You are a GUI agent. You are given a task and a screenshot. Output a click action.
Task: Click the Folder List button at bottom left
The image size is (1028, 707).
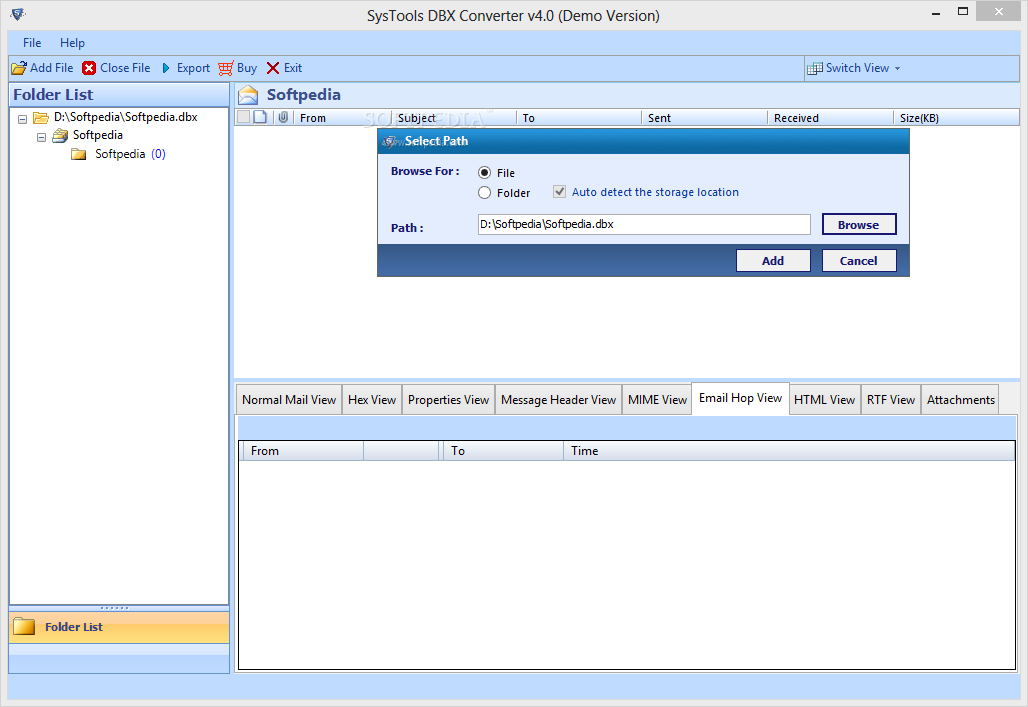coord(119,627)
